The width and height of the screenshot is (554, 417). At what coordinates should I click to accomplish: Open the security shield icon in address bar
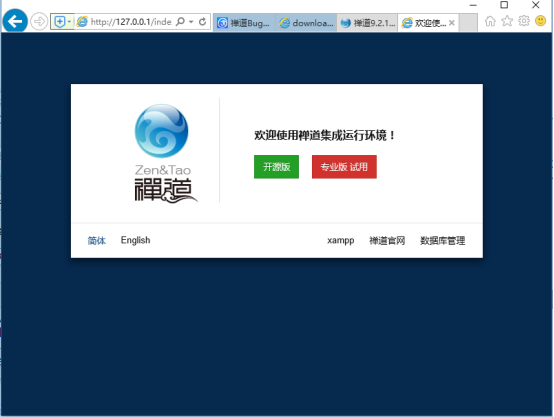coord(60,22)
